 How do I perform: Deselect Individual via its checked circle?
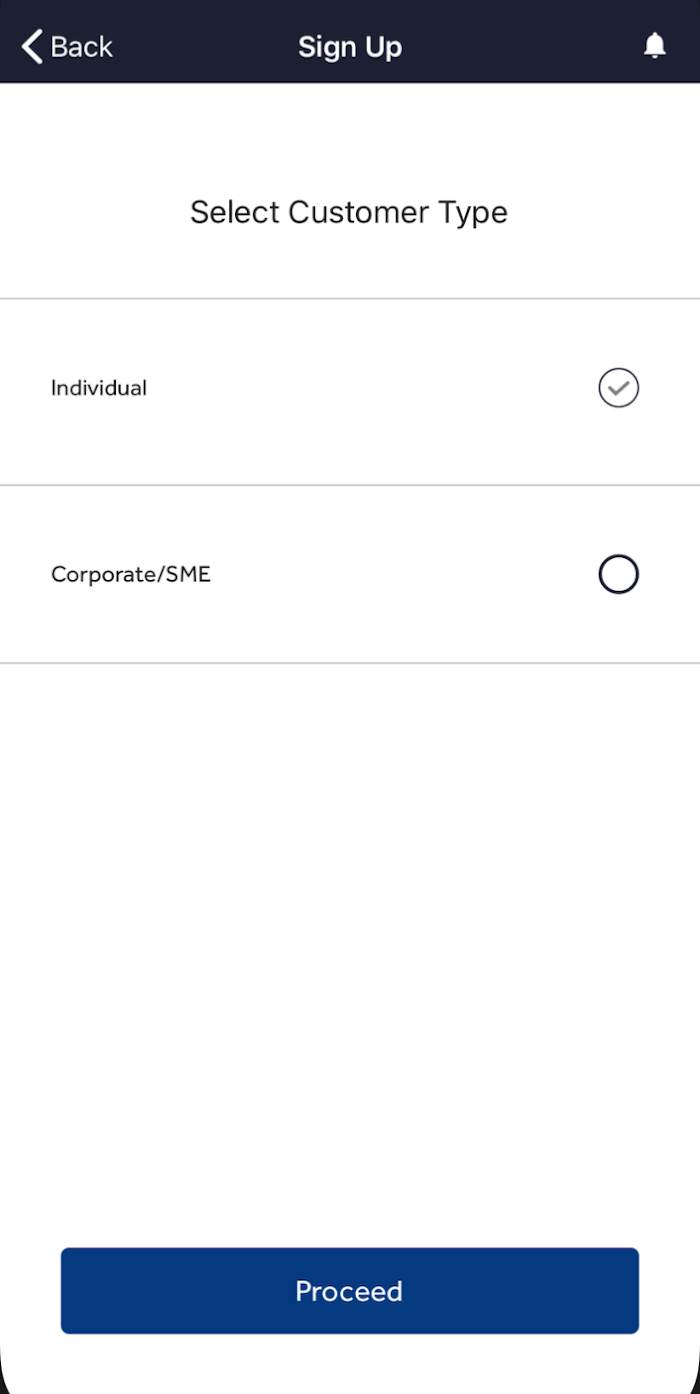(618, 388)
